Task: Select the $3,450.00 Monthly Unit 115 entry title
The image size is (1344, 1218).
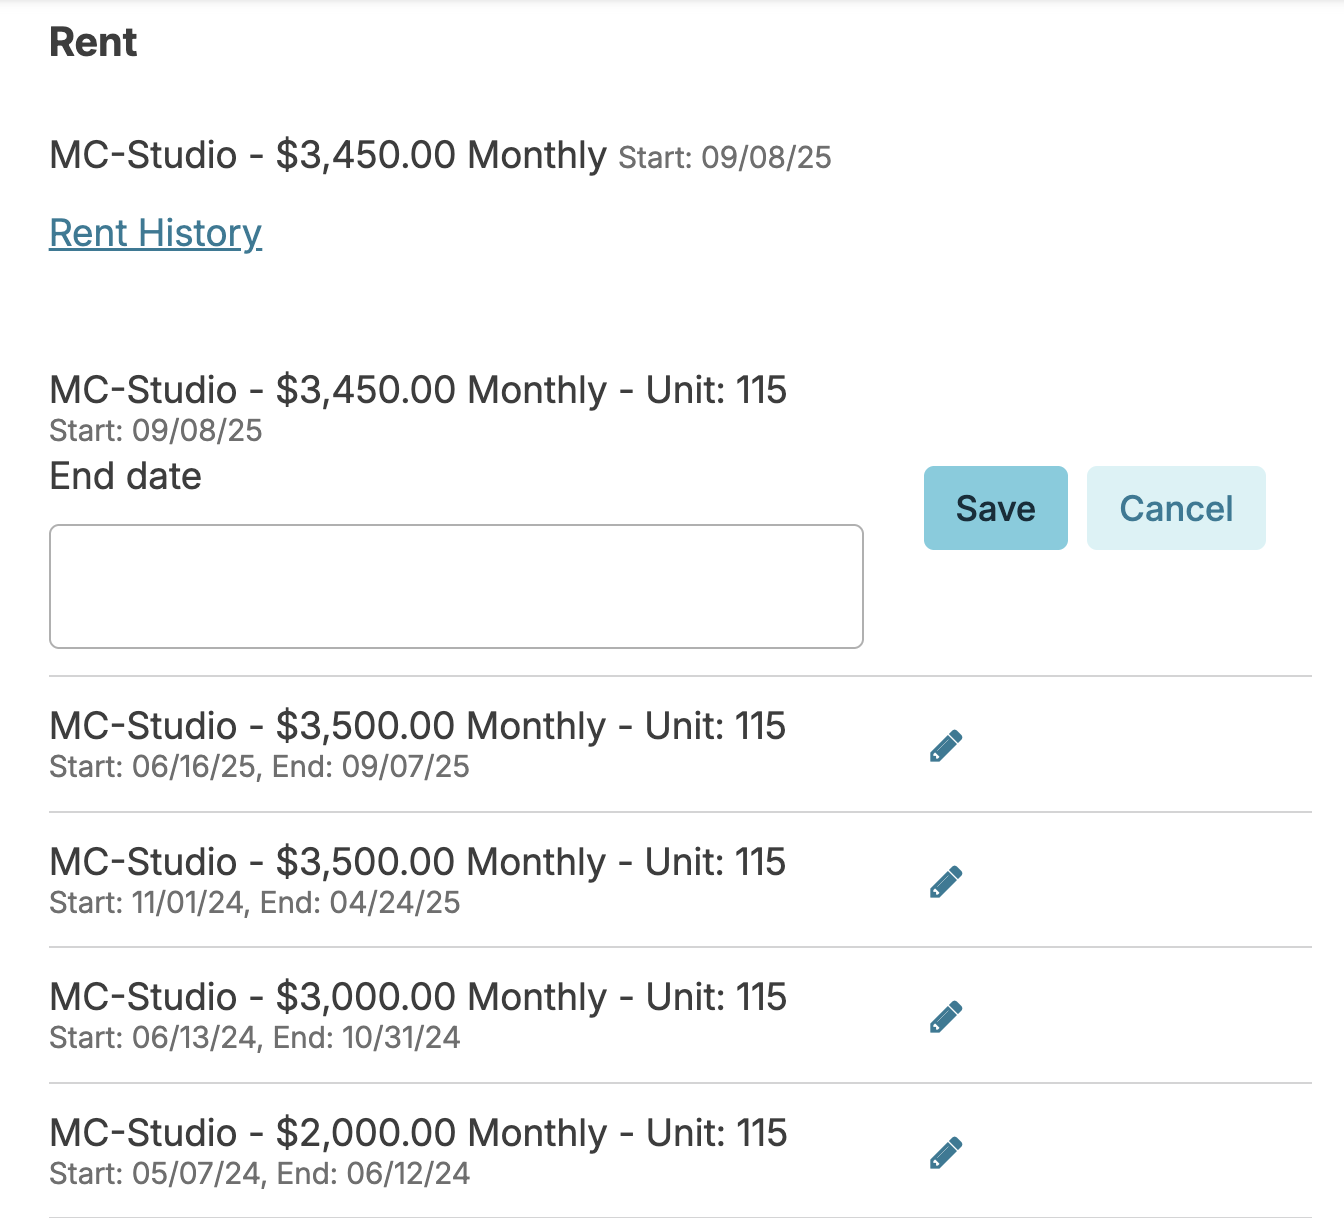Action: [418, 390]
